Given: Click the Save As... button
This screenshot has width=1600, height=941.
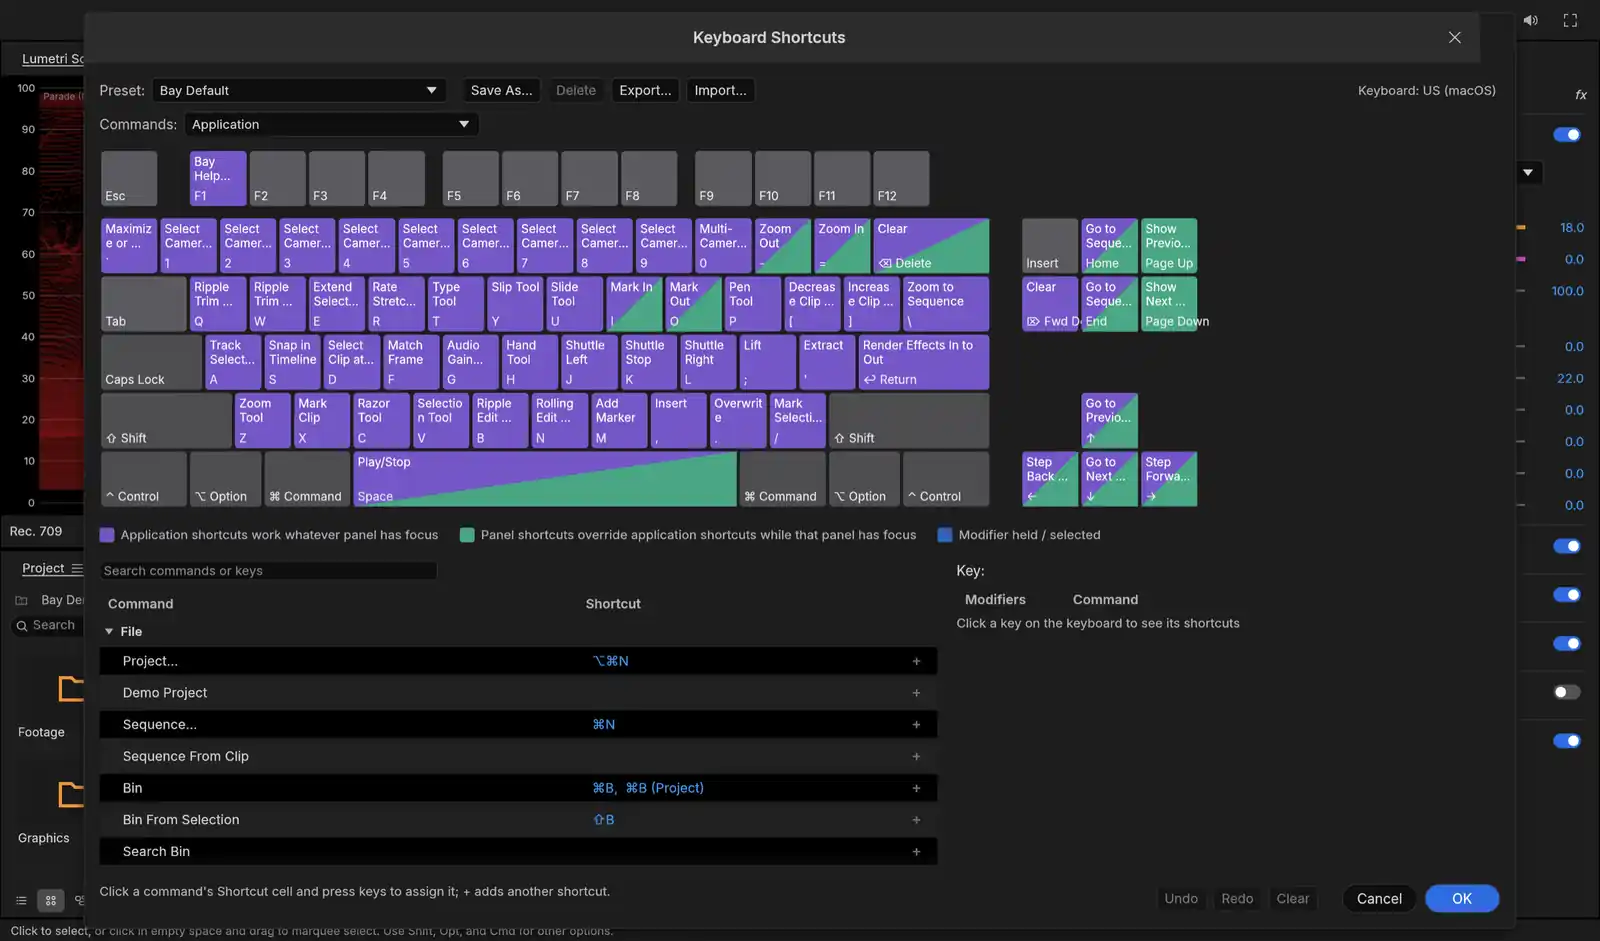Looking at the screenshot, I should click(502, 90).
